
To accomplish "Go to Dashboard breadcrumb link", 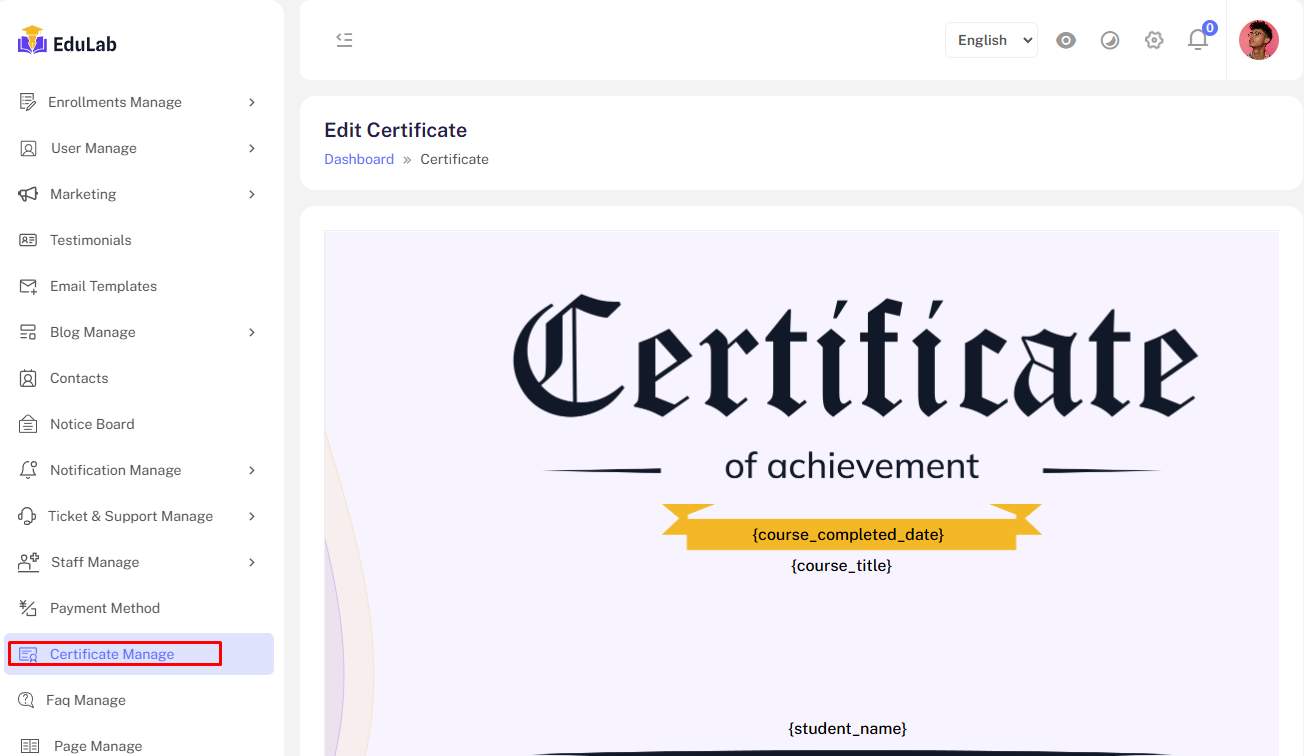I will tap(359, 159).
